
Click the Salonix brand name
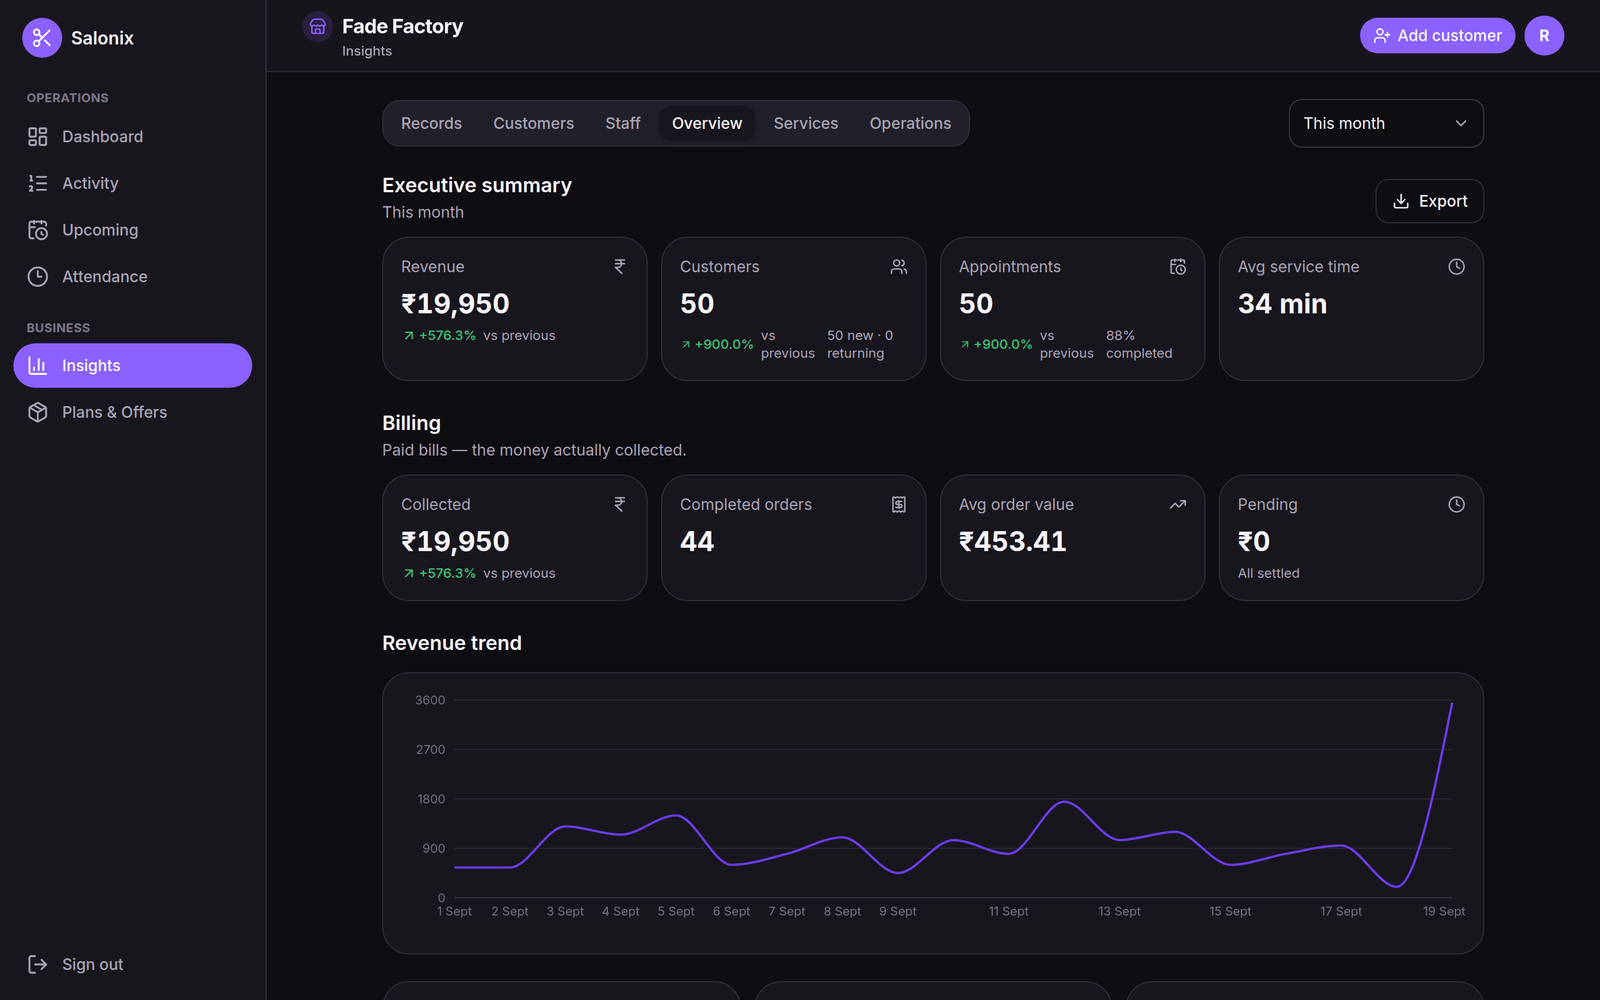click(x=102, y=38)
